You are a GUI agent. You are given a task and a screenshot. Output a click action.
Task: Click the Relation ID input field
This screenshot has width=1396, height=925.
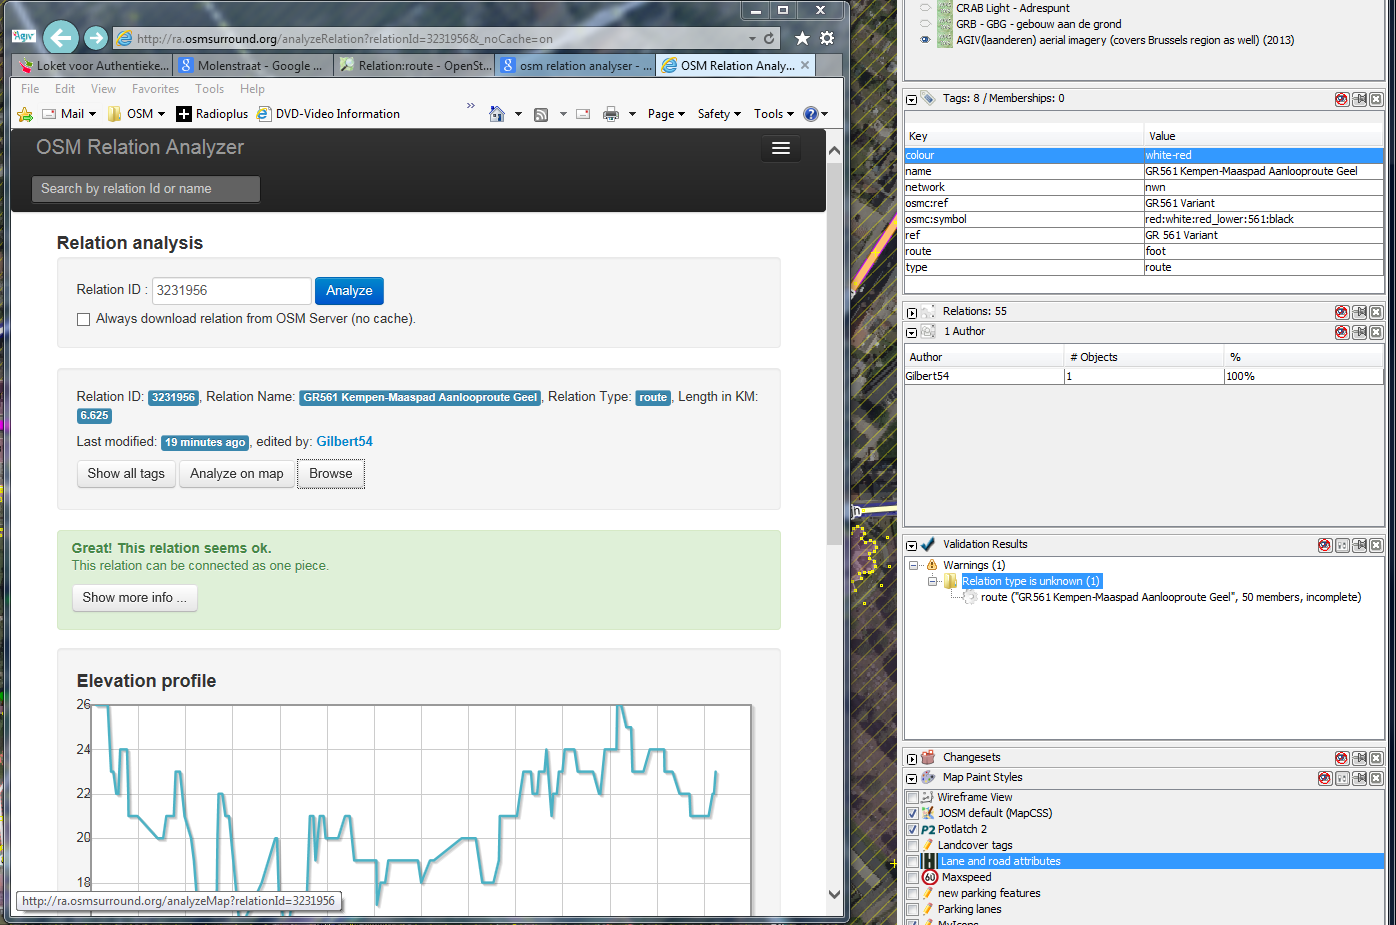(x=231, y=291)
